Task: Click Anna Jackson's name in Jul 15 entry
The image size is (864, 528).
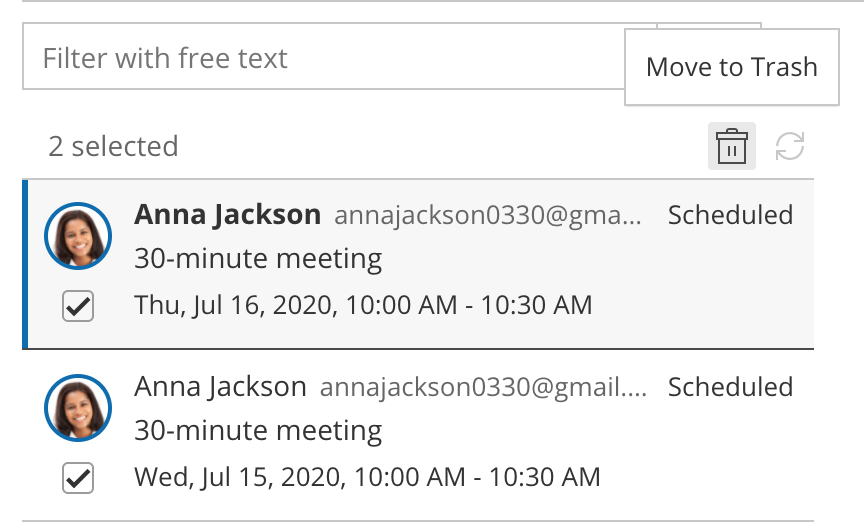Action: (x=220, y=386)
